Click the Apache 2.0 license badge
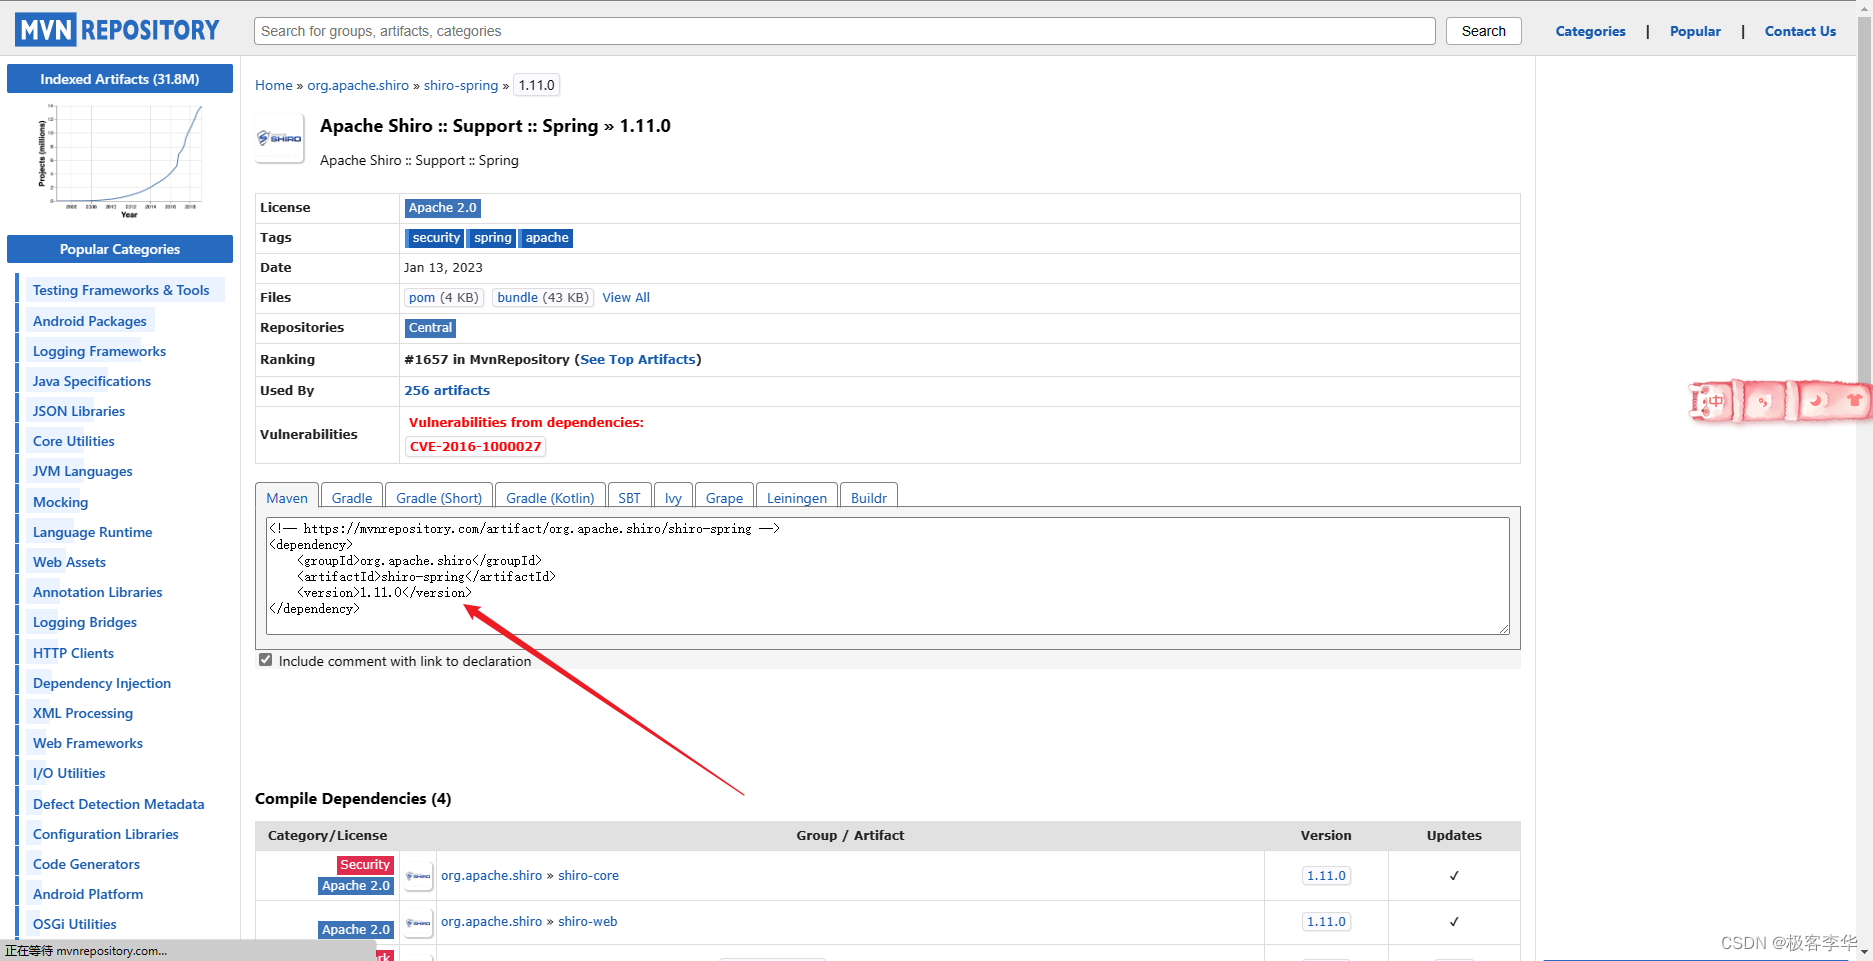This screenshot has width=1873, height=961. (x=443, y=208)
